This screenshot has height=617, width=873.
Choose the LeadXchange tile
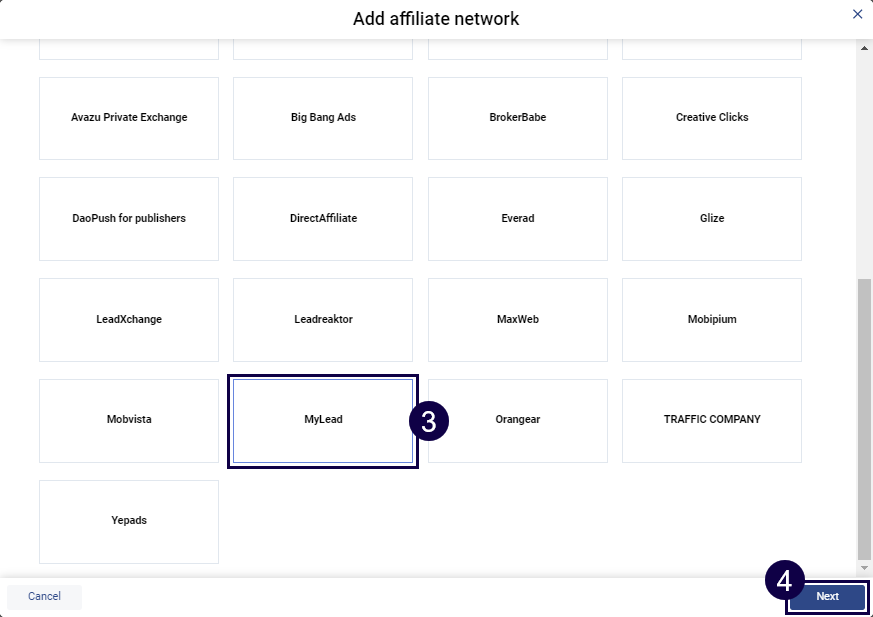(129, 320)
